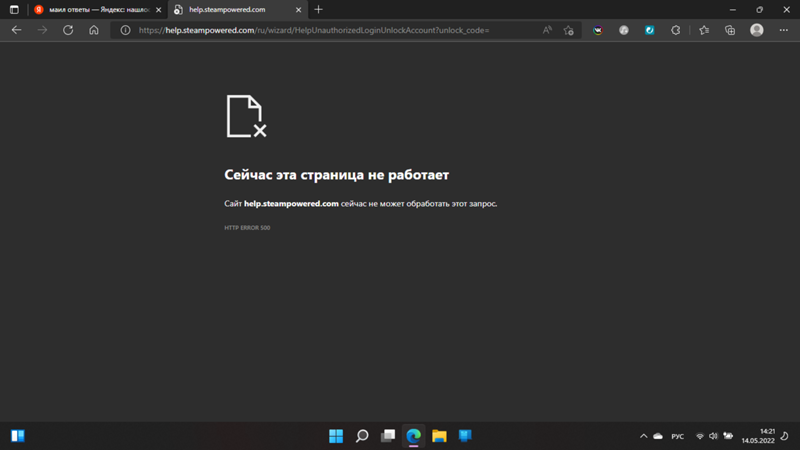The image size is (800, 450).
Task: Click the HTTP ERROR 500 text
Action: coord(247,228)
